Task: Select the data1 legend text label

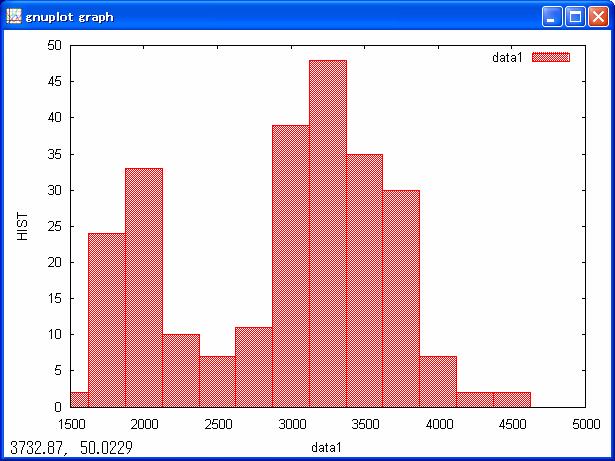Action: [507, 58]
